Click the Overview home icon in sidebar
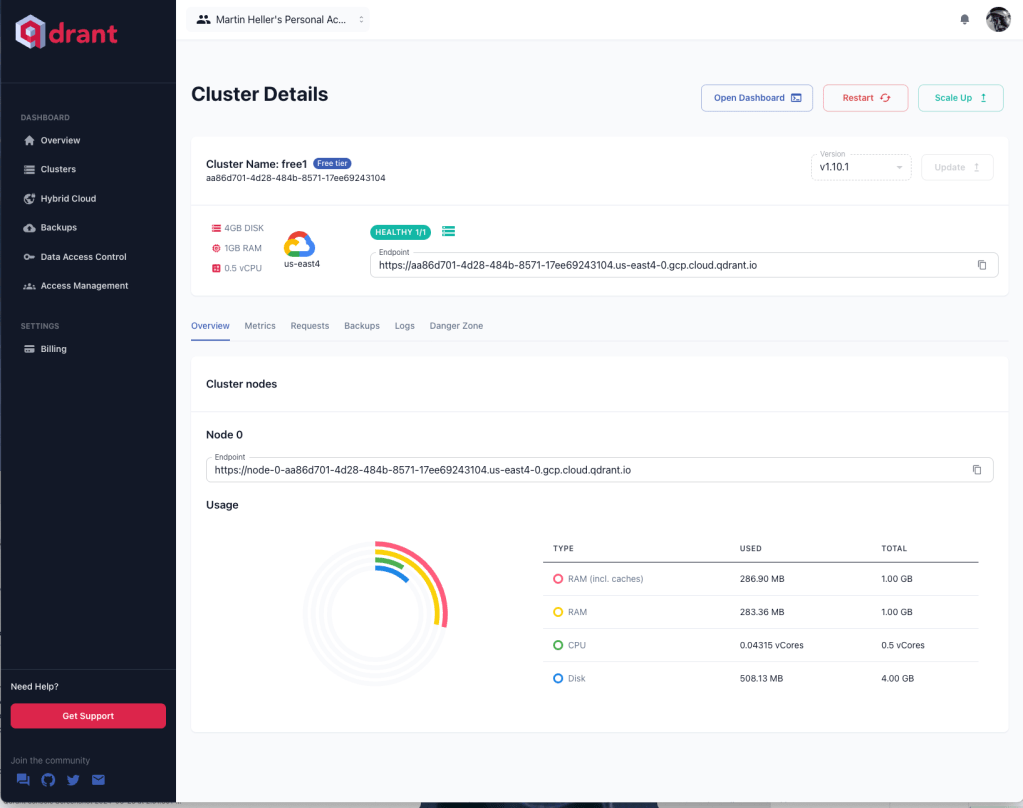 pos(29,140)
